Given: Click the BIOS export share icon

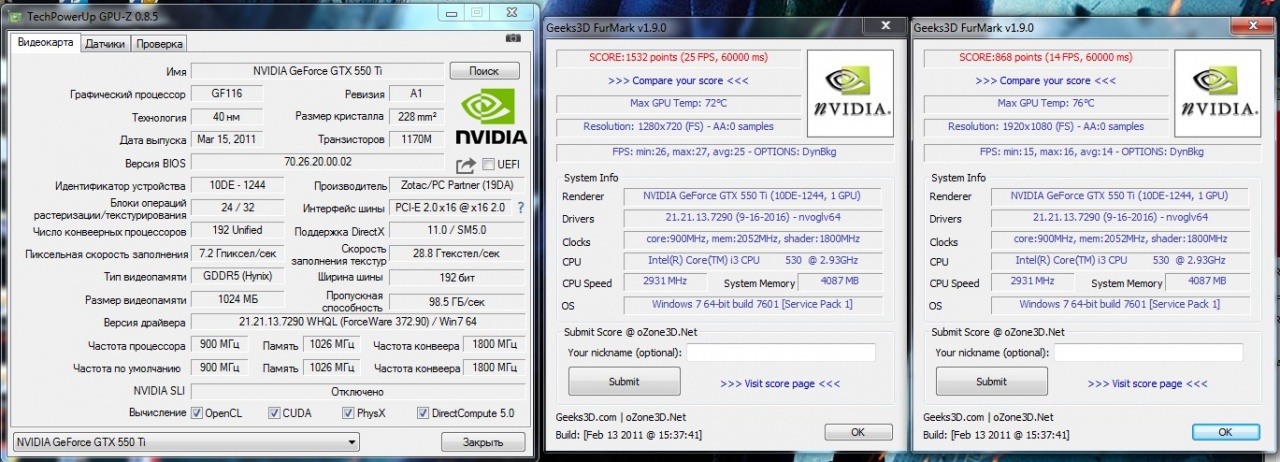Looking at the screenshot, I should [466, 165].
